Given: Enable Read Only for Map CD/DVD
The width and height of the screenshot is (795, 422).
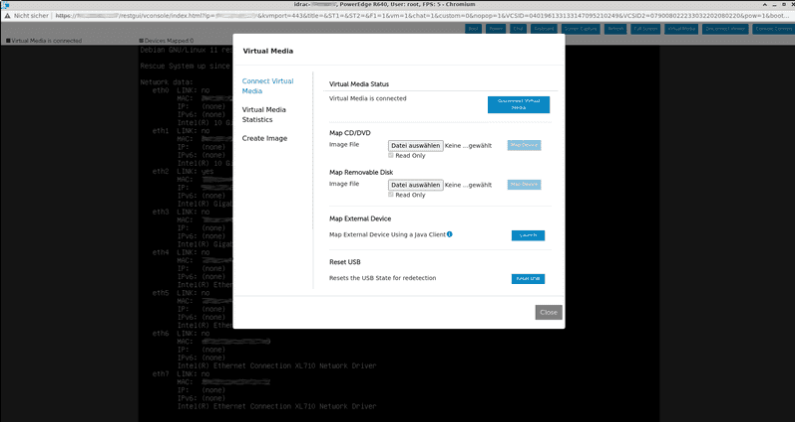Looking at the screenshot, I should click(391, 155).
